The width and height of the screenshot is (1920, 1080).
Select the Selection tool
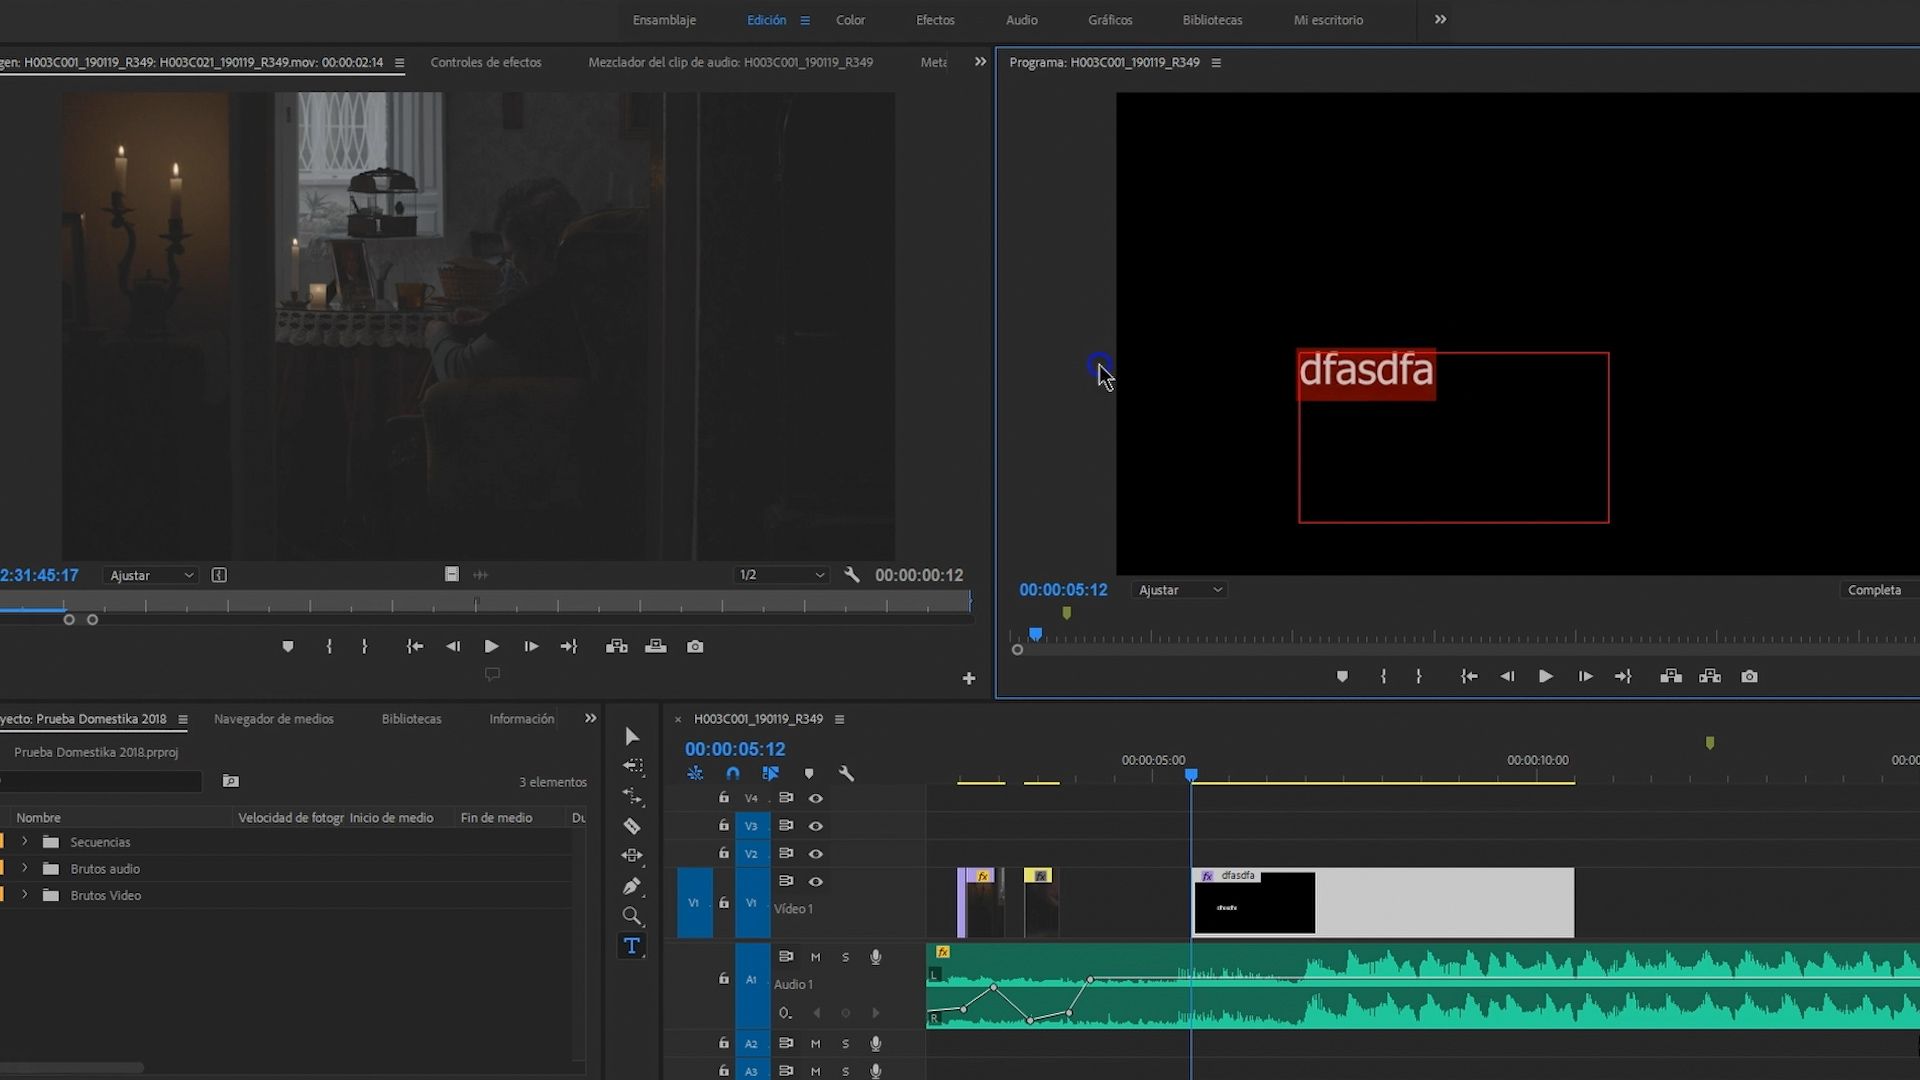coord(631,736)
